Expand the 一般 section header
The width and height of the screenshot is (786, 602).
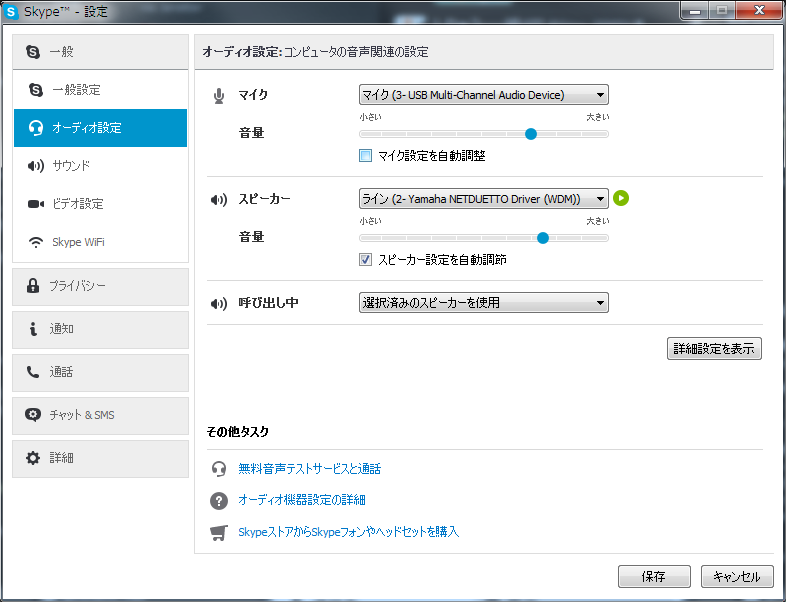pyautogui.click(x=100, y=52)
